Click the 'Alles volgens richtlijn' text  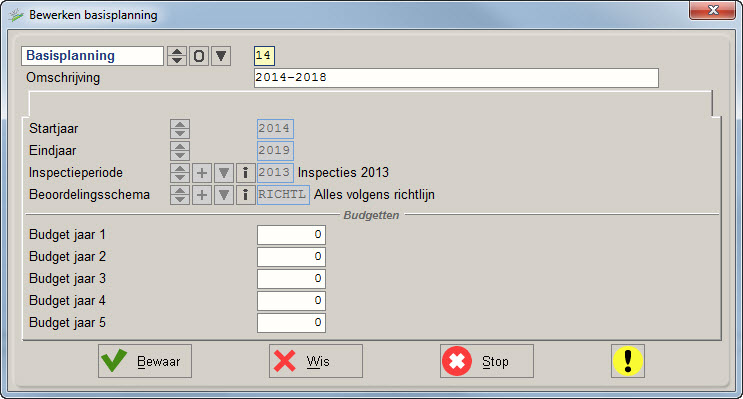tap(374, 195)
